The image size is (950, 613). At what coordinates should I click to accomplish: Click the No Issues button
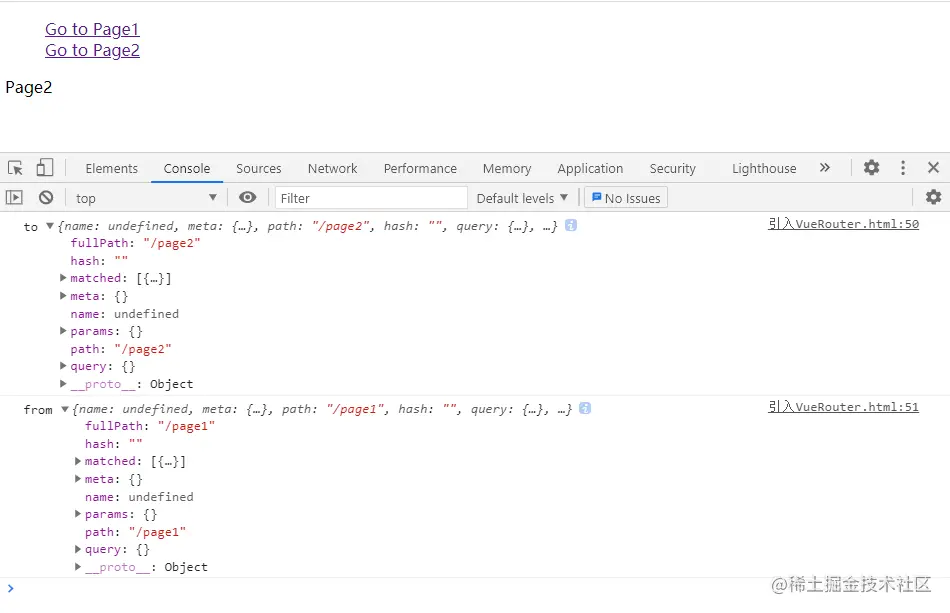coord(626,198)
